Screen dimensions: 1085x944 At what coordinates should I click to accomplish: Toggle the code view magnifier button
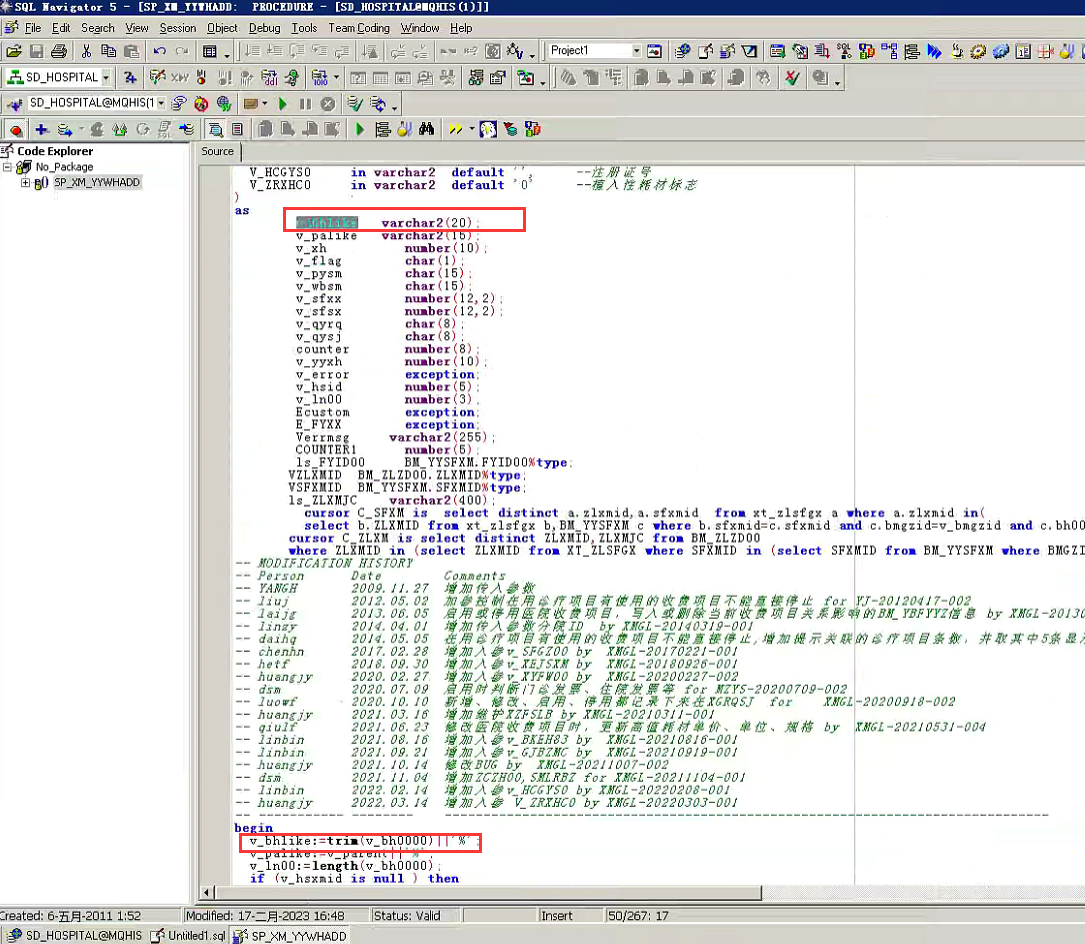click(x=215, y=129)
